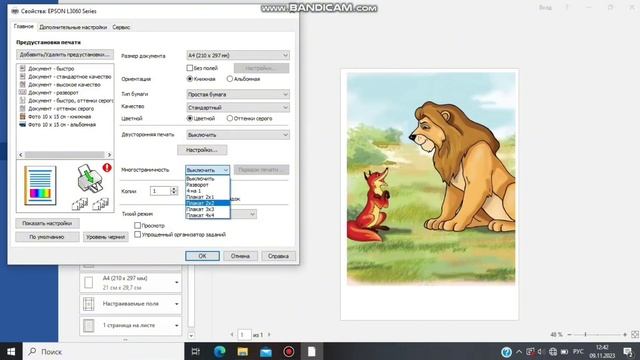The height and width of the screenshot is (360, 640).
Task: Click the volume speaker tray icon
Action: 540,352
